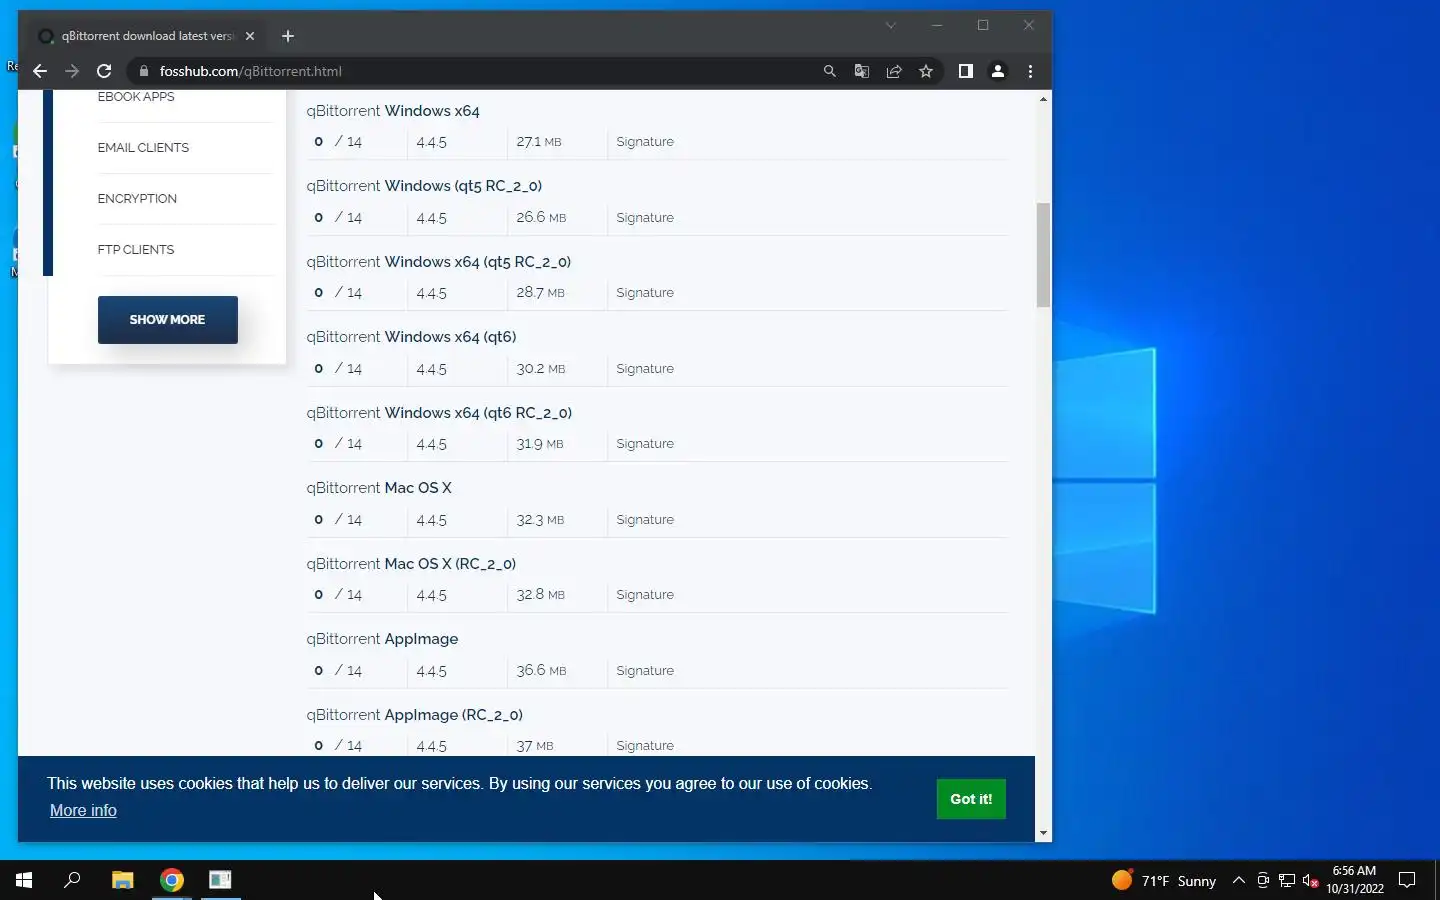Switch to Chrome from the taskbar
This screenshot has height=900, width=1440.
point(172,880)
